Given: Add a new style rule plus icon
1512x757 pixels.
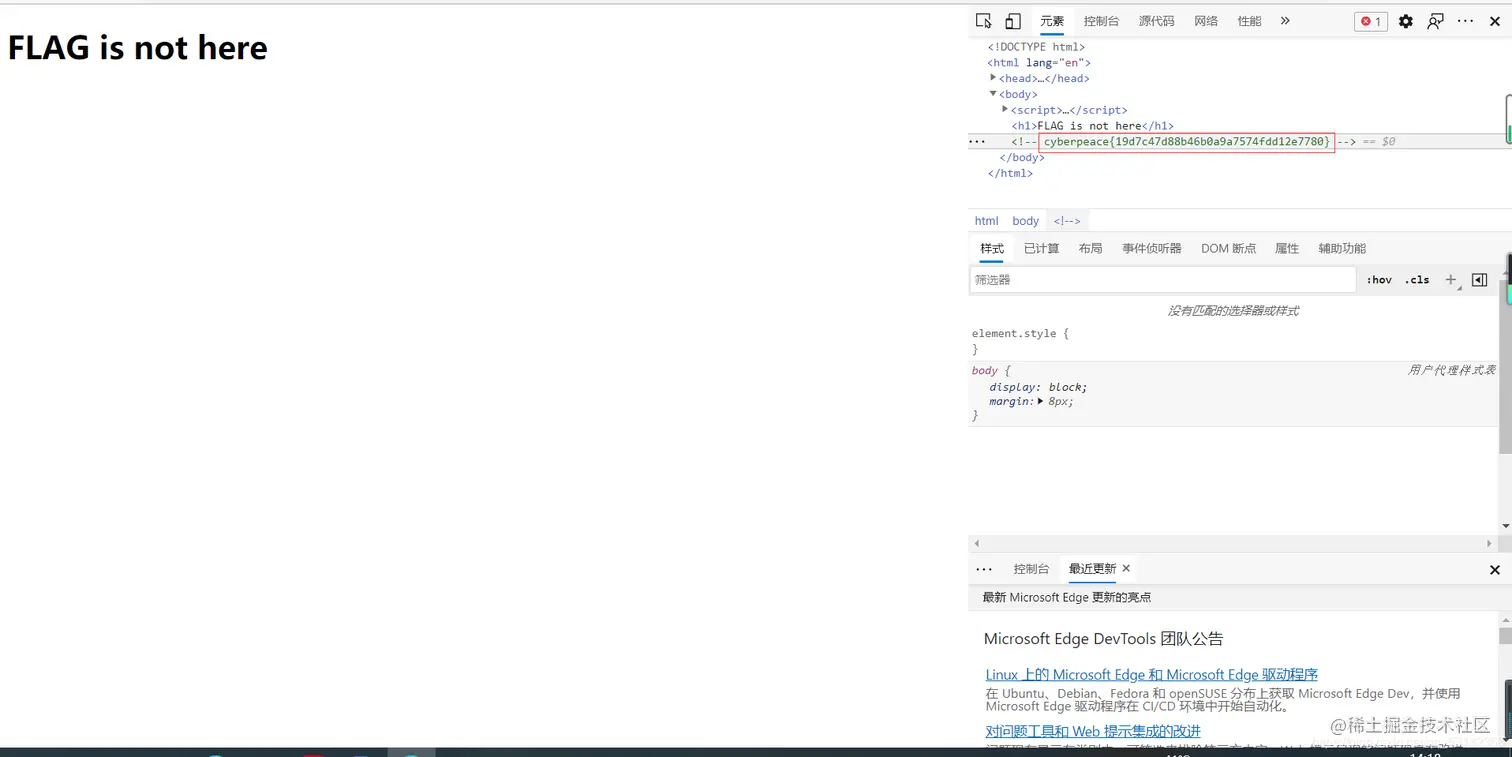Looking at the screenshot, I should [x=1451, y=280].
